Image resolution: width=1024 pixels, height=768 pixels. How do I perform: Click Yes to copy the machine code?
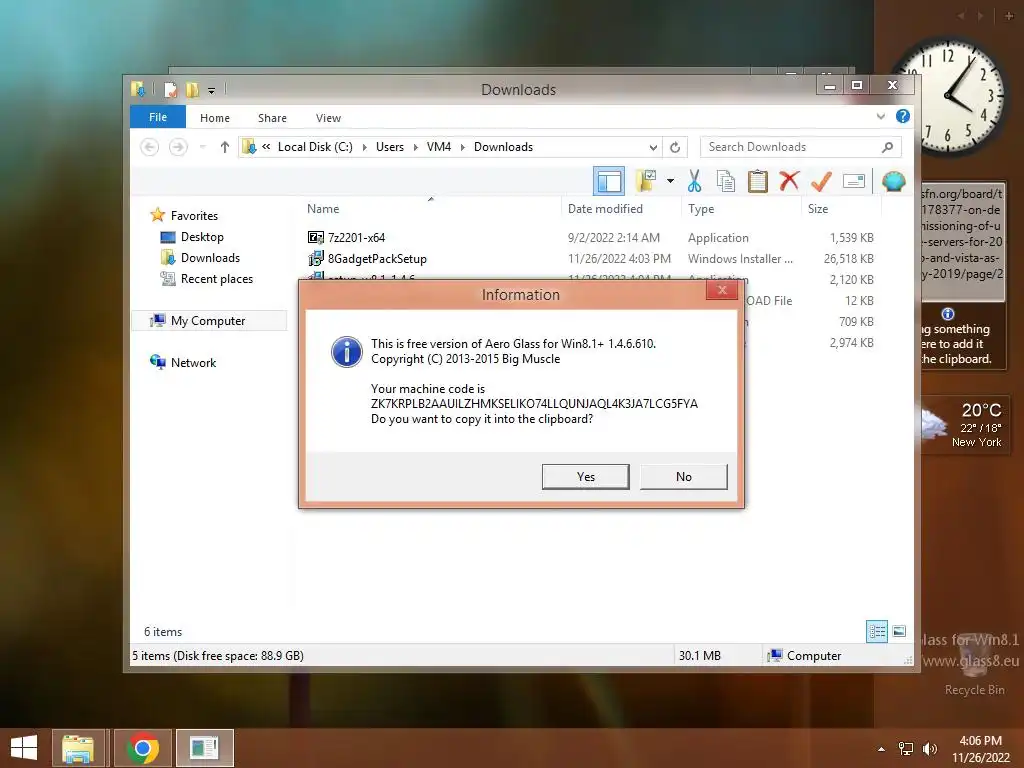pos(585,477)
